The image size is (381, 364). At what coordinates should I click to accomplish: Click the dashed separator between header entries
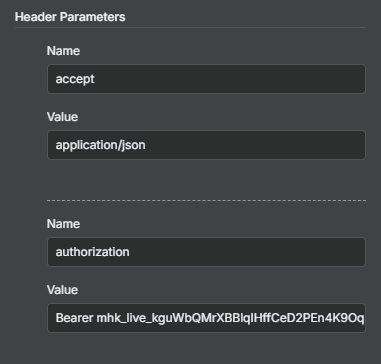point(206,201)
